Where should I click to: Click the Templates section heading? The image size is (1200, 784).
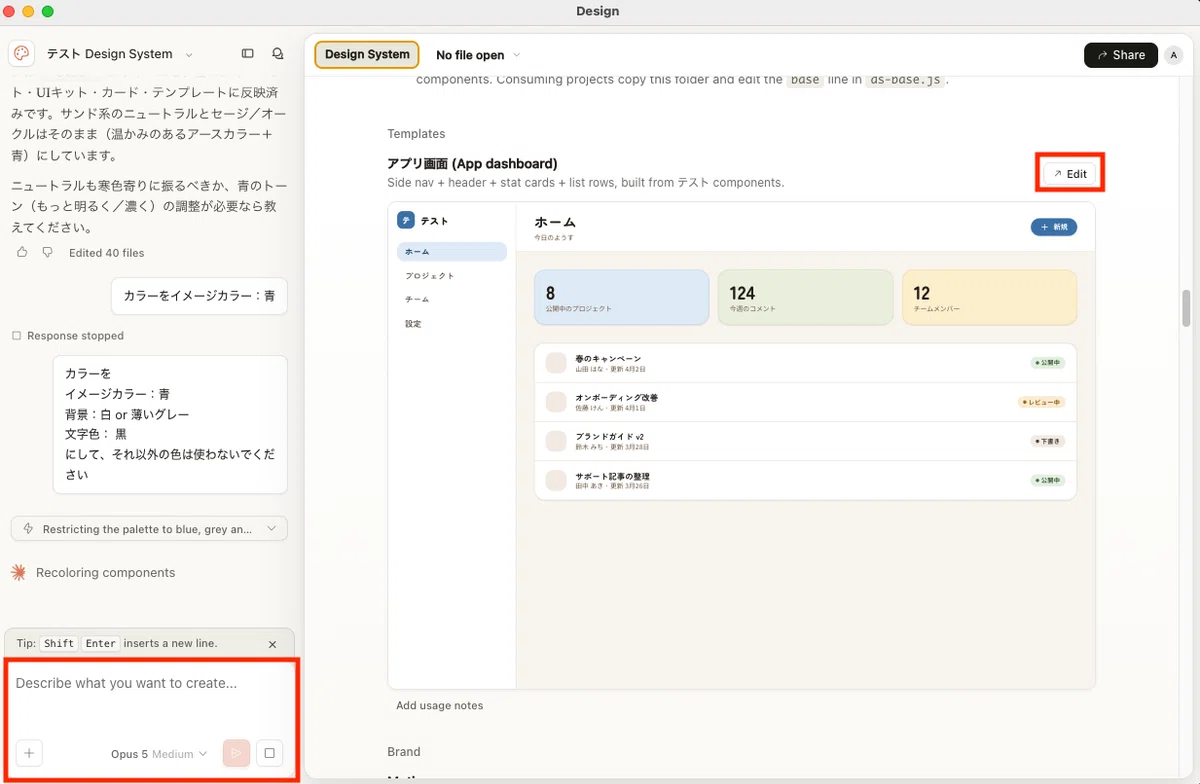click(416, 134)
